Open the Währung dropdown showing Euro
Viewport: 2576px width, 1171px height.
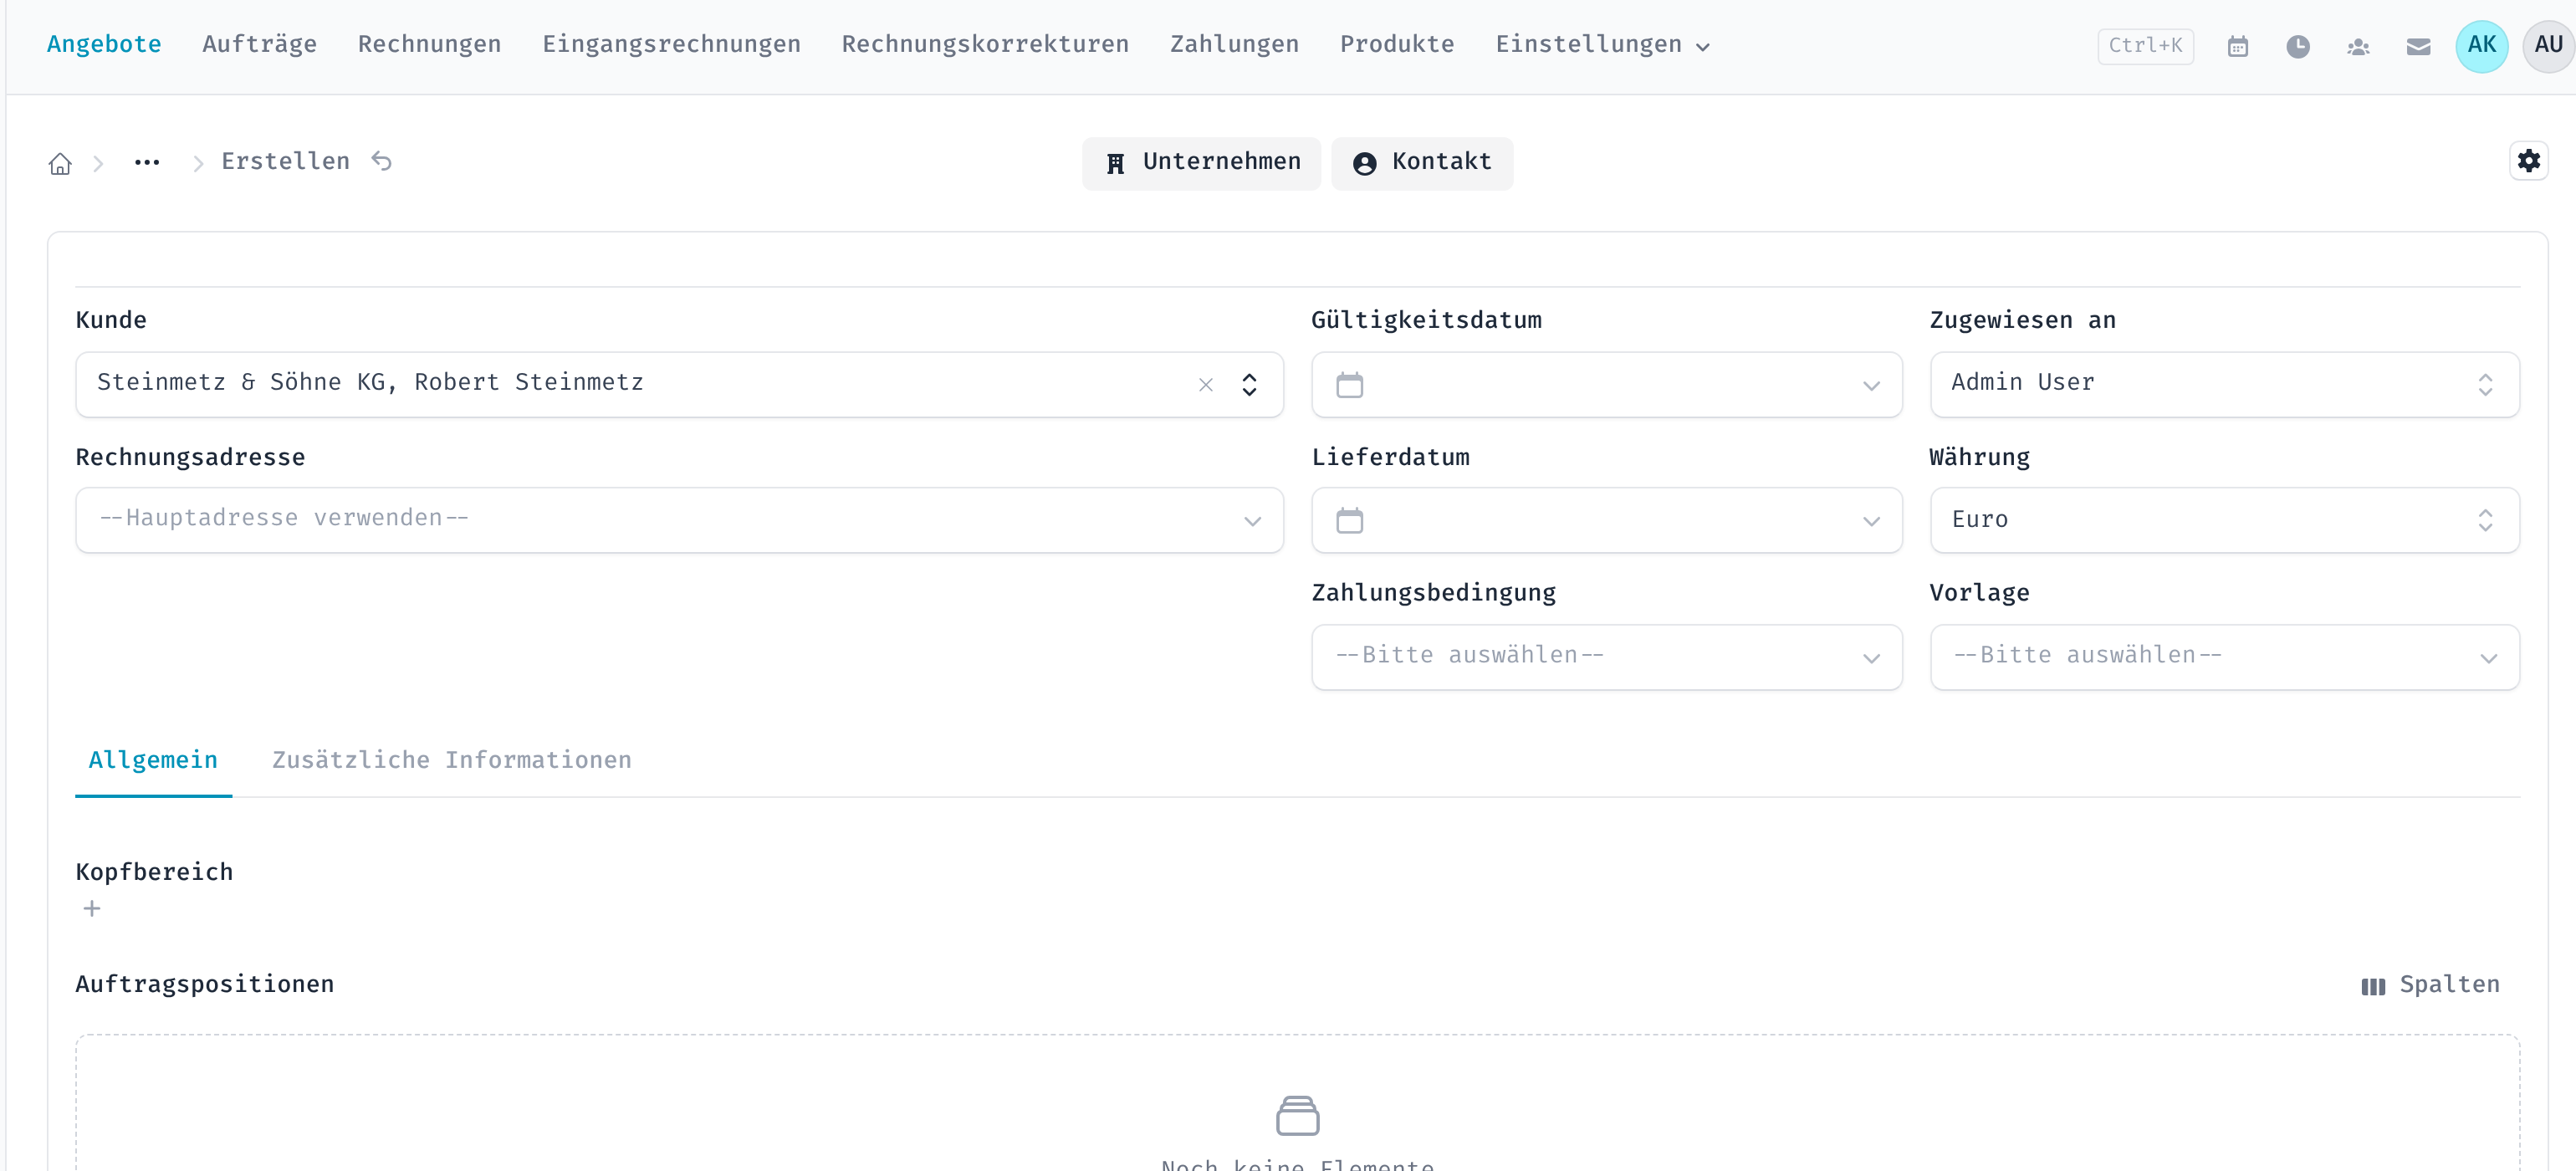pyautogui.click(x=2224, y=520)
